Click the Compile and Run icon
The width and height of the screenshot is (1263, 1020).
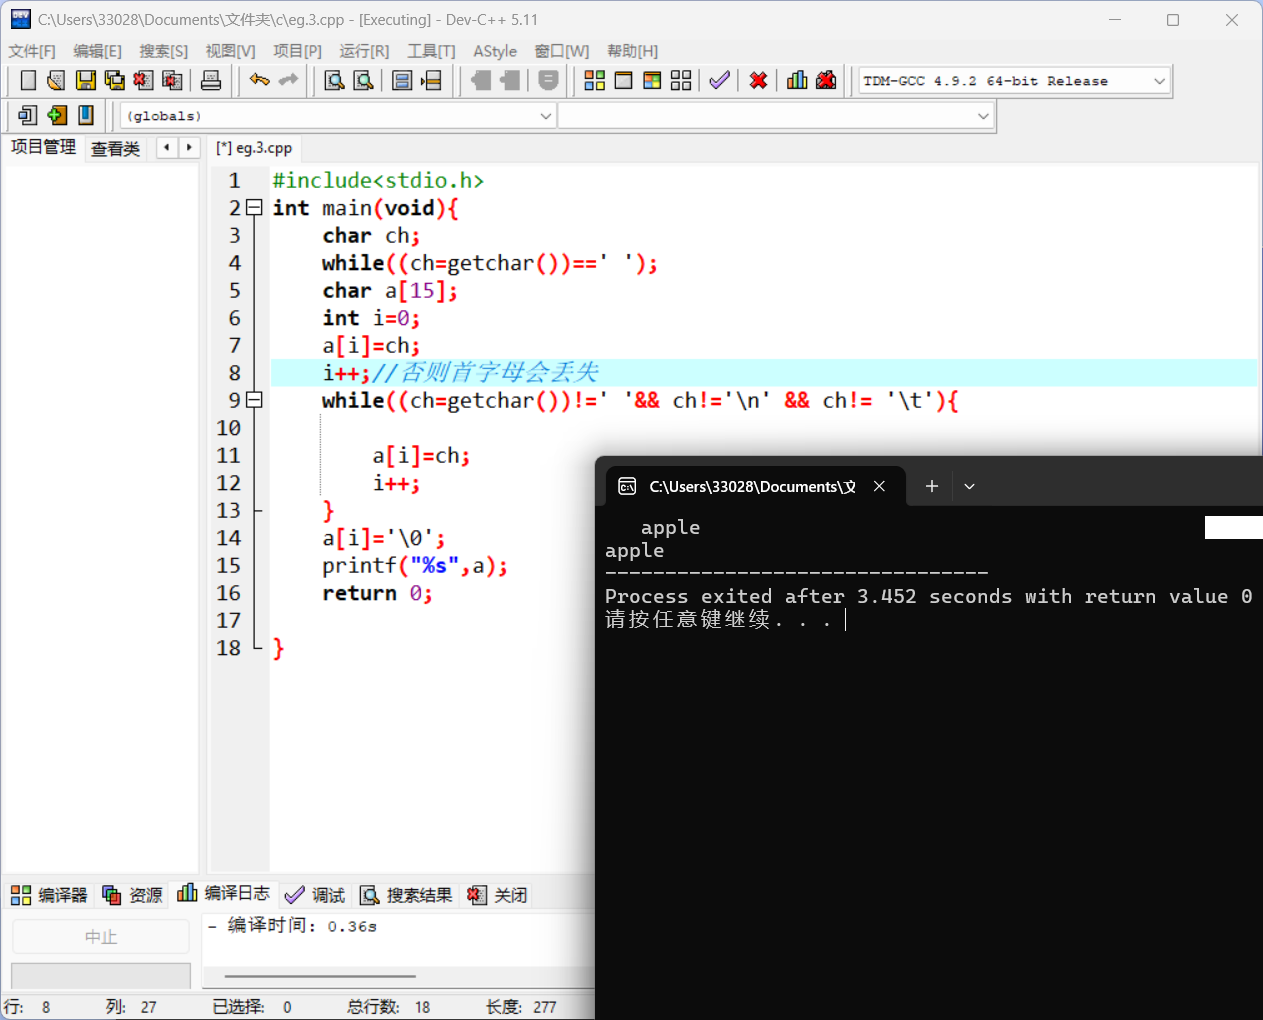[x=652, y=81]
